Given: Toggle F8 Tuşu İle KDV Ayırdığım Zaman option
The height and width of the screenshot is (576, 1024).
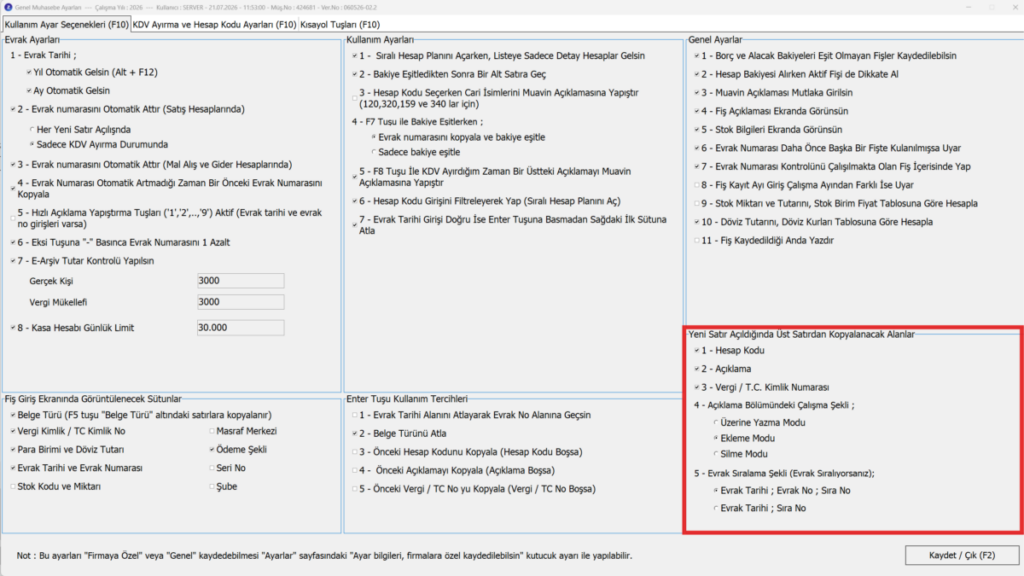Looking at the screenshot, I should (x=355, y=176).
